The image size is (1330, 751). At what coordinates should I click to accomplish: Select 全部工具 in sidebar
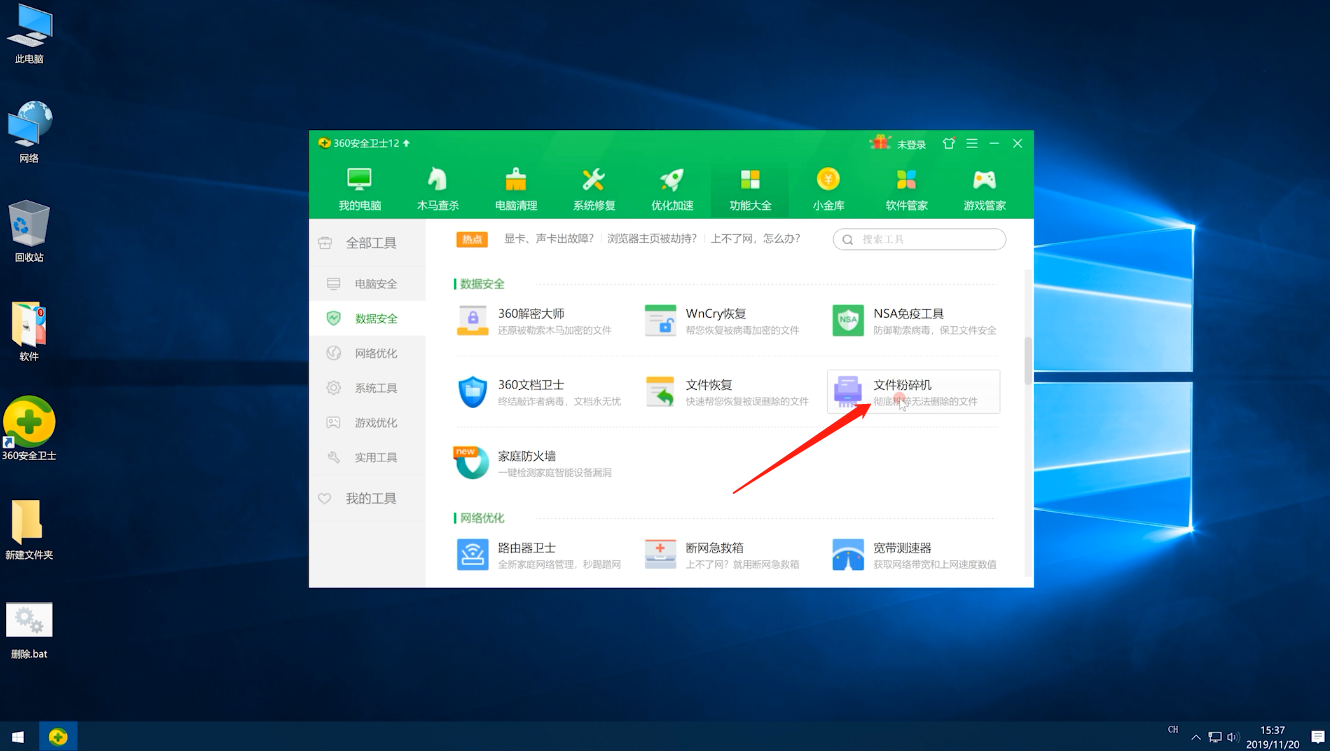(367, 243)
